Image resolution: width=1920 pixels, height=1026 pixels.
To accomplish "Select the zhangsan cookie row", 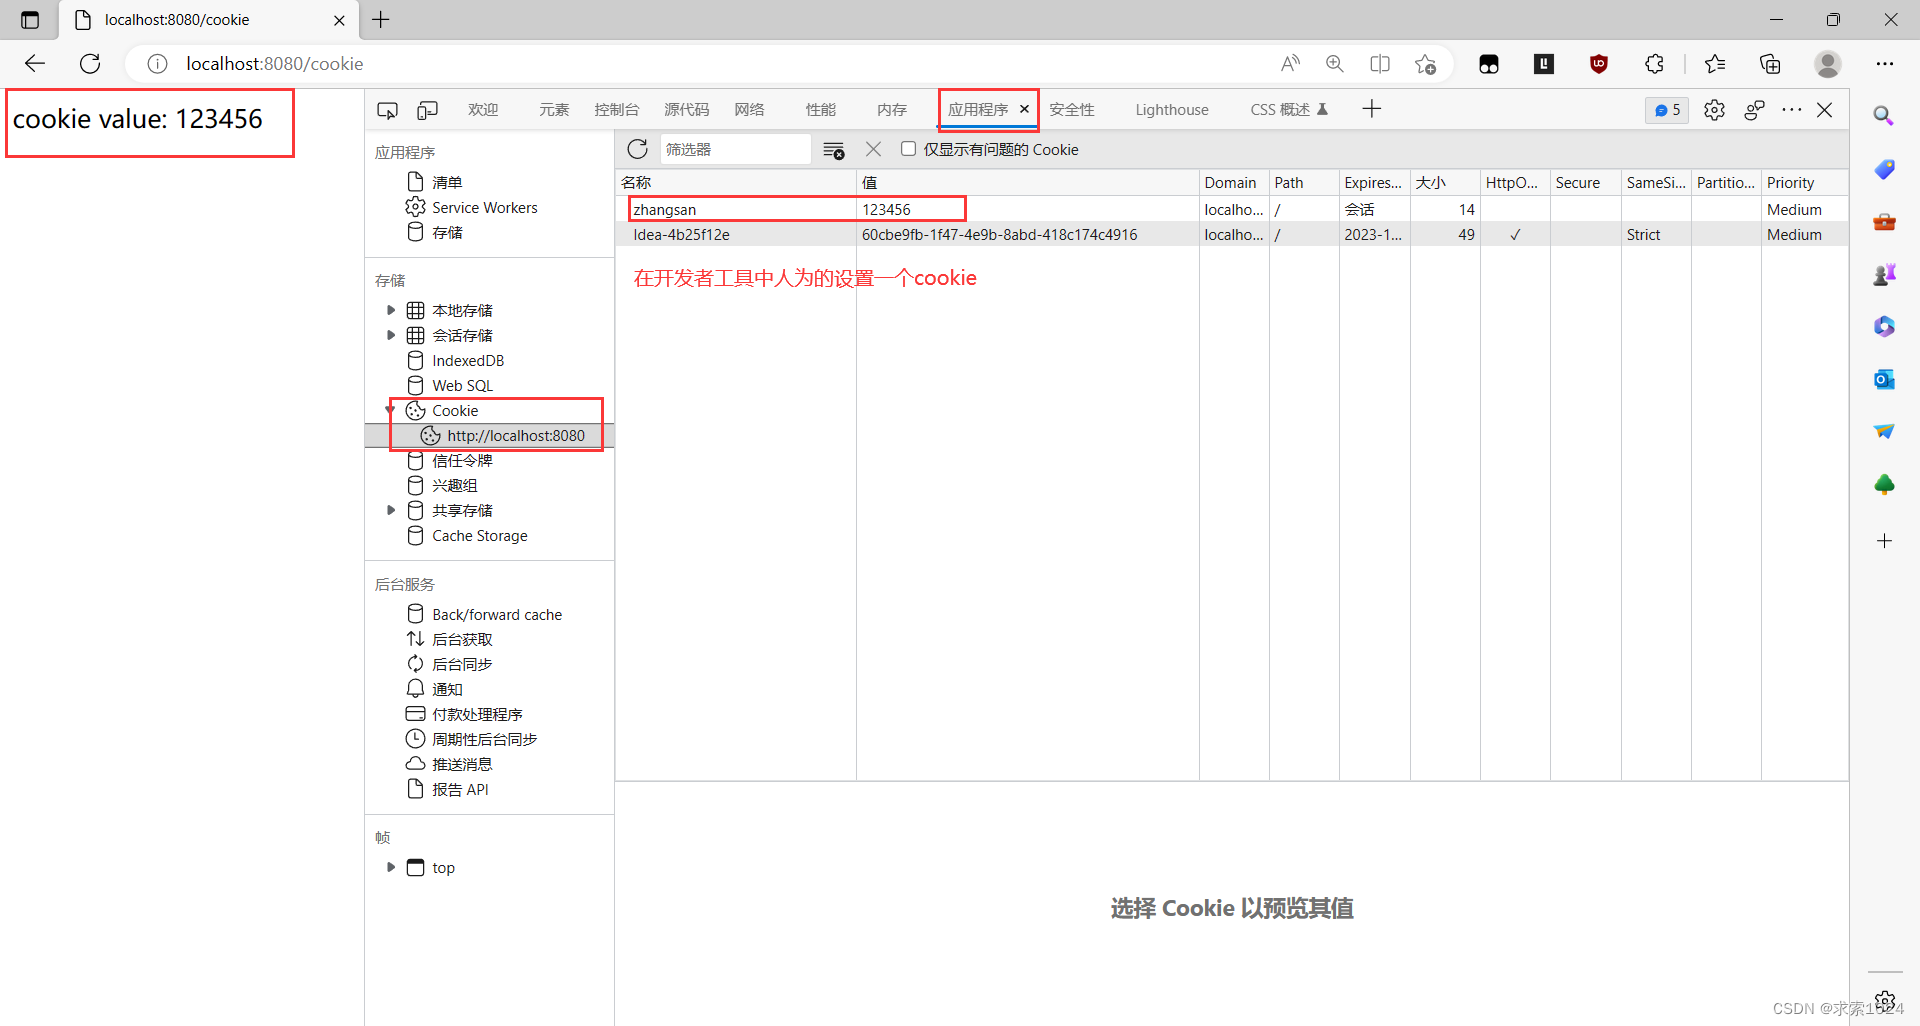I will coord(1231,209).
